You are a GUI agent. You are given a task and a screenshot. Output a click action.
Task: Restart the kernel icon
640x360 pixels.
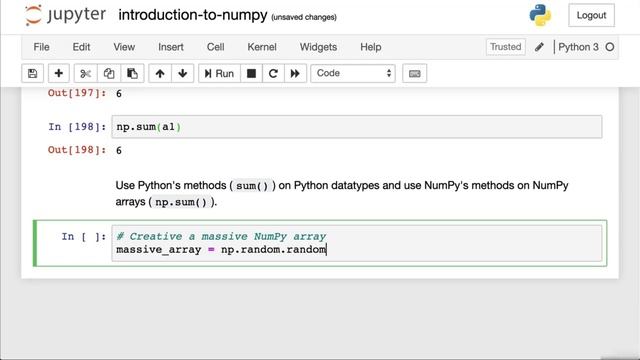coord(273,73)
